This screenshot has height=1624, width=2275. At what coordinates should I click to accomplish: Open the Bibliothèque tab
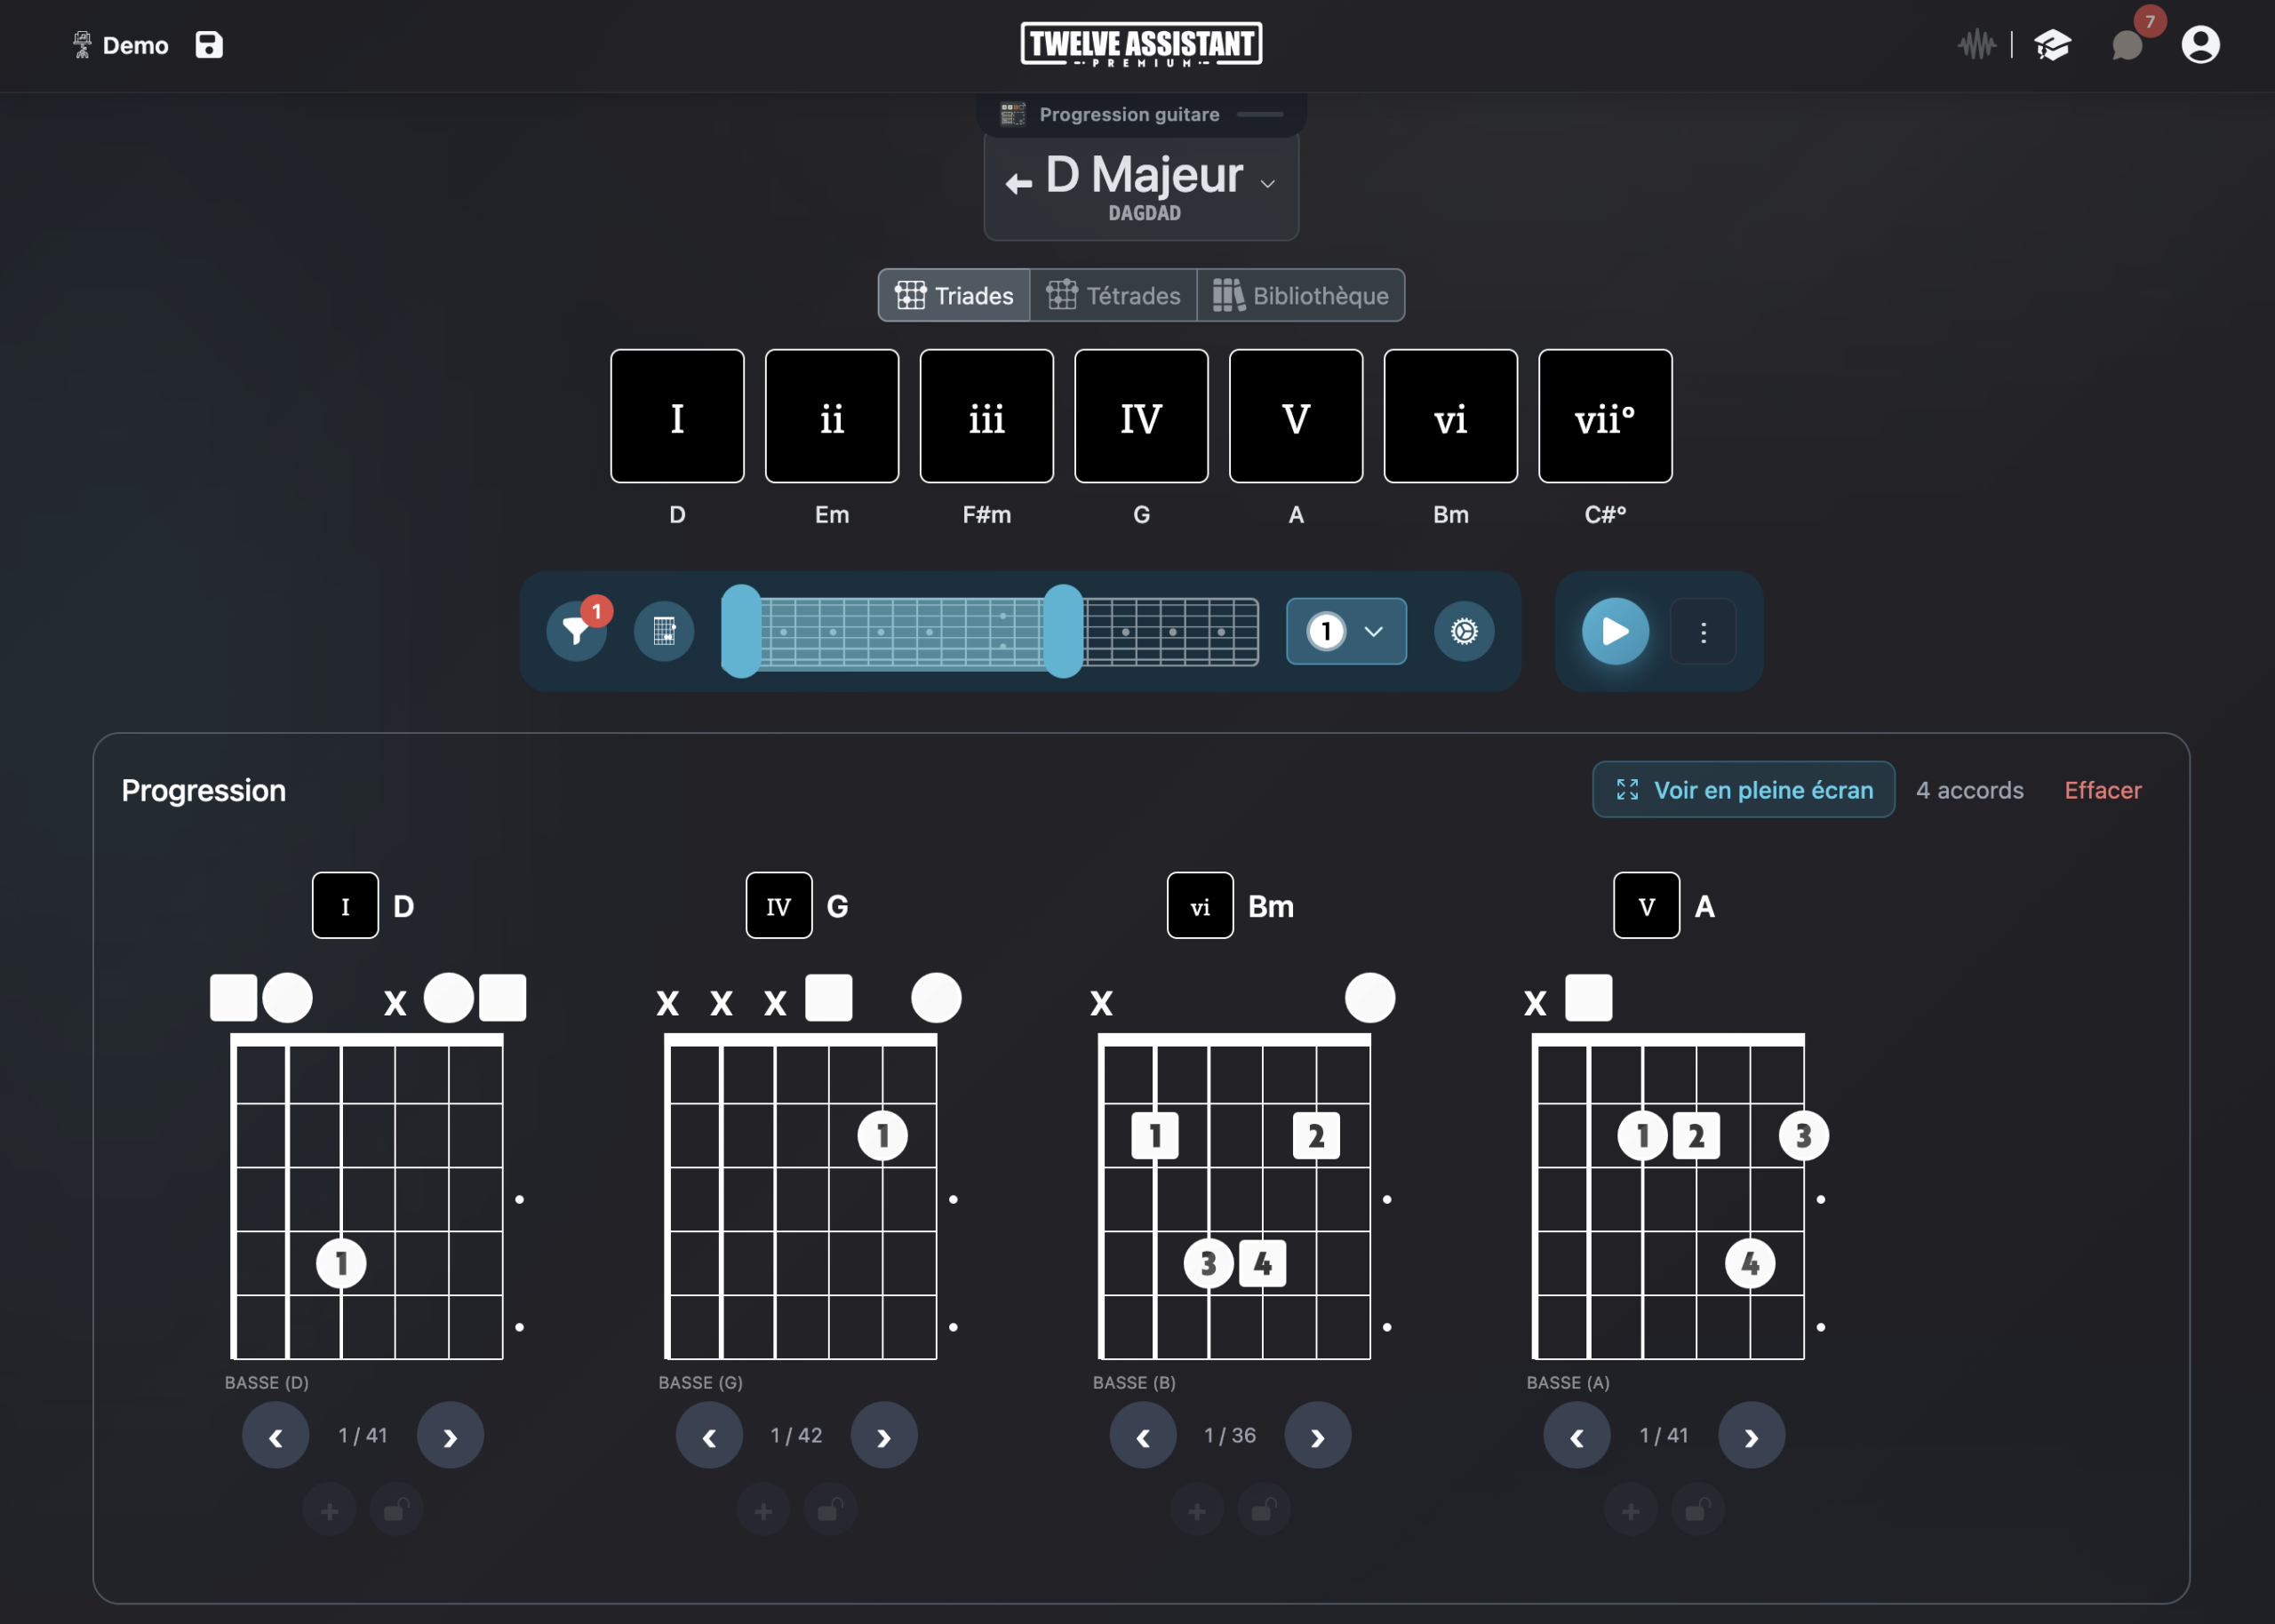click(x=1301, y=295)
